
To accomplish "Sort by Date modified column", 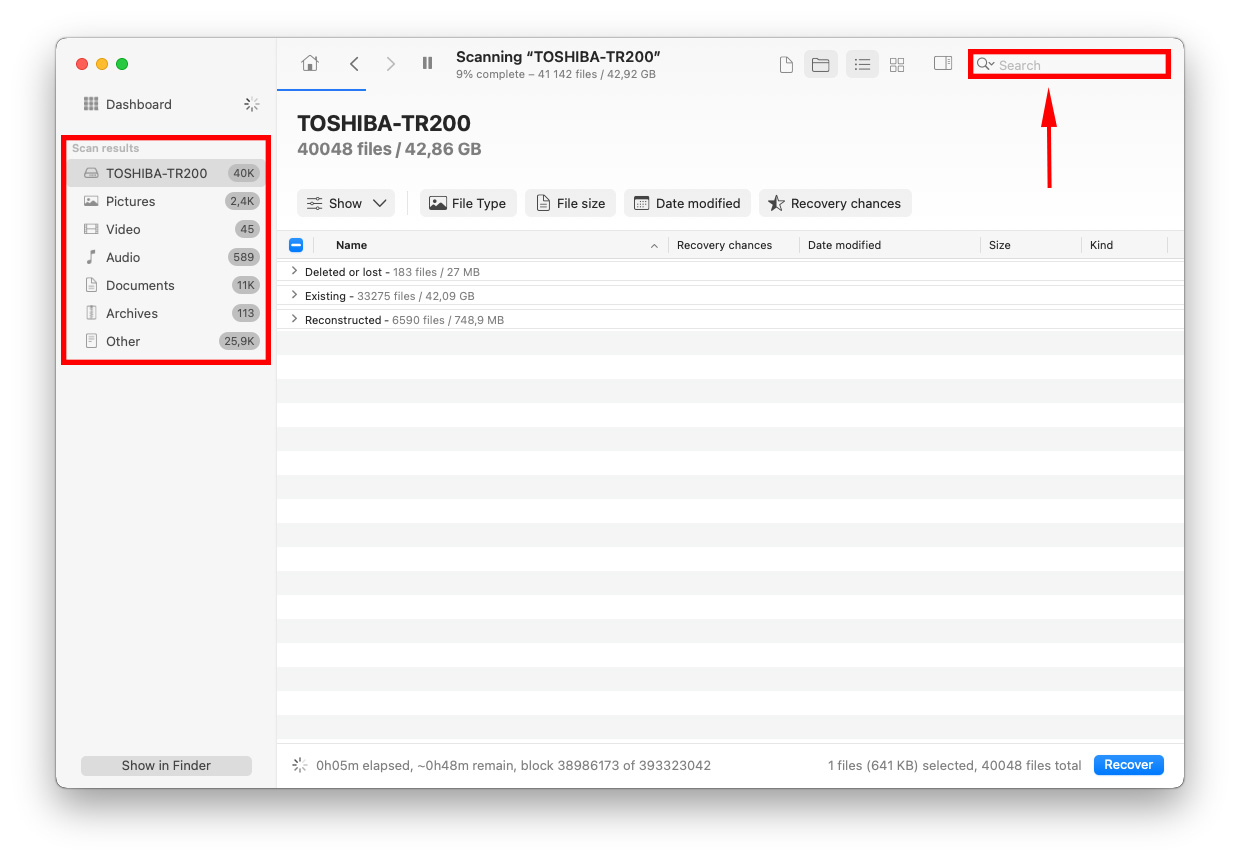I will coord(844,245).
